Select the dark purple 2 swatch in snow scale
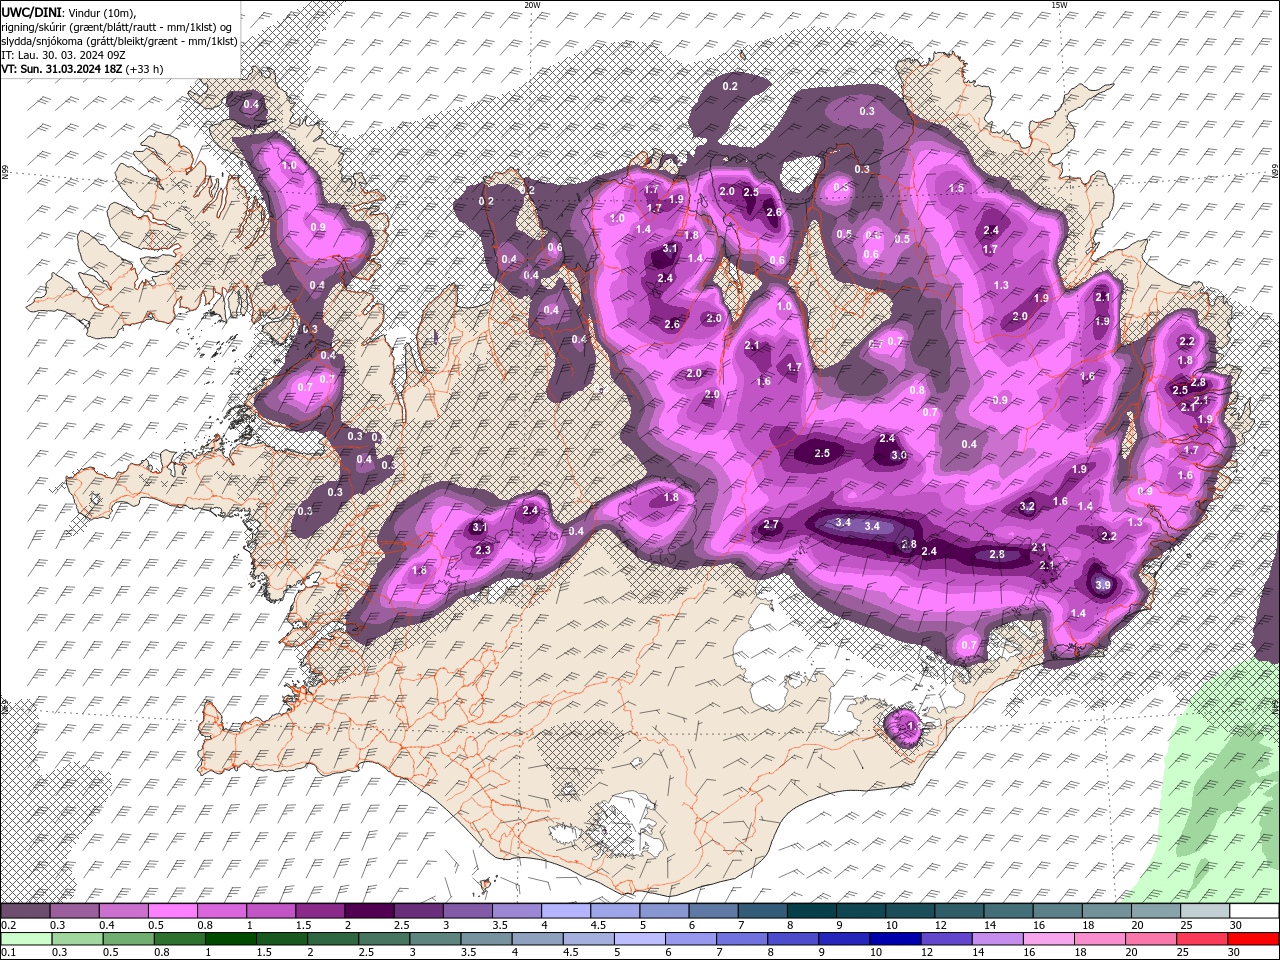This screenshot has width=1280, height=960. coord(369,911)
